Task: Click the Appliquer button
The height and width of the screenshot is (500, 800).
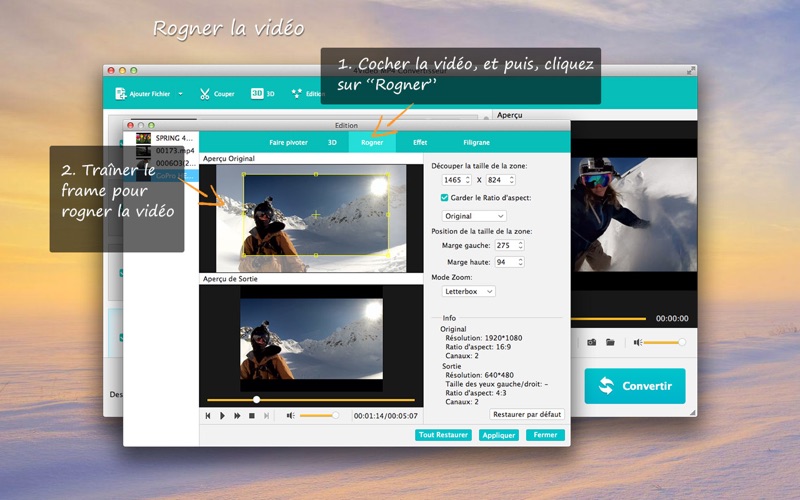Action: click(499, 435)
